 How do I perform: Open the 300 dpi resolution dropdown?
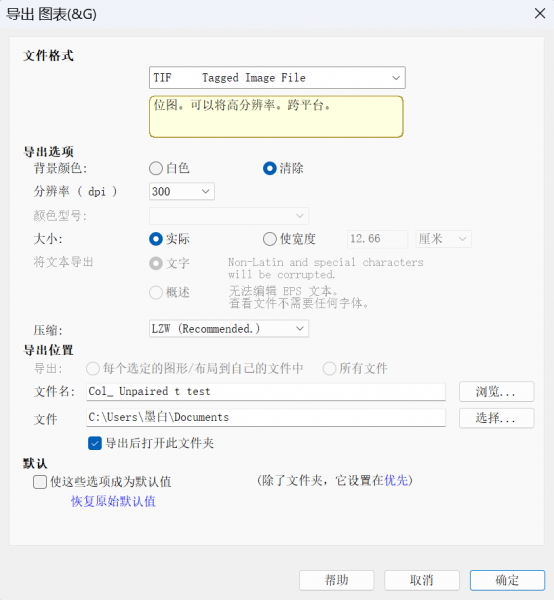click(x=182, y=191)
